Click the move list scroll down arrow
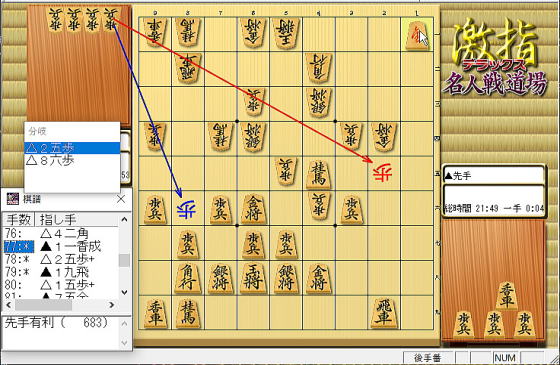560x365 pixels. [124, 292]
